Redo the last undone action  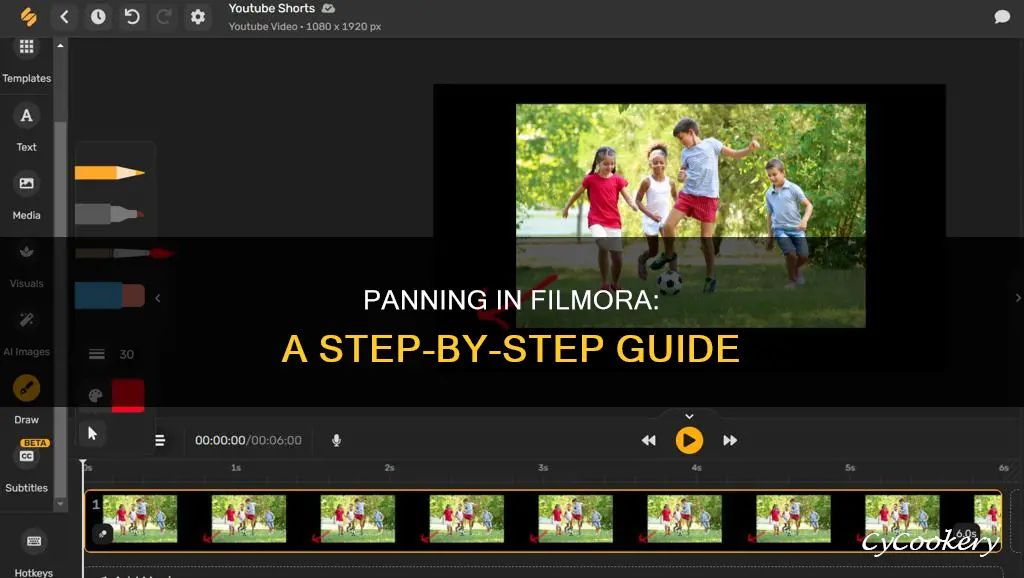(x=164, y=16)
